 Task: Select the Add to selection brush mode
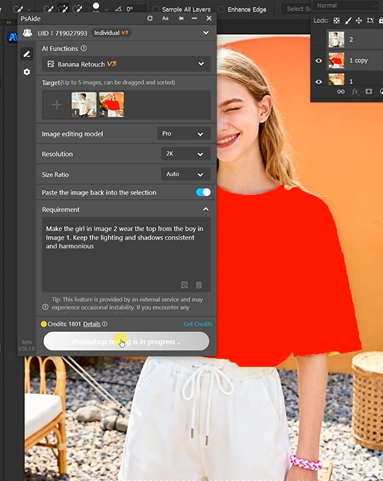coord(63,9)
